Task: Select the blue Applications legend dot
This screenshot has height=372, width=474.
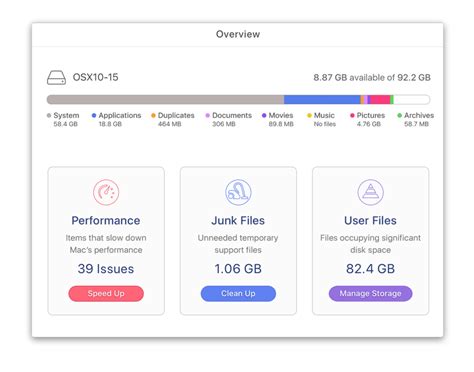Action: tap(94, 115)
